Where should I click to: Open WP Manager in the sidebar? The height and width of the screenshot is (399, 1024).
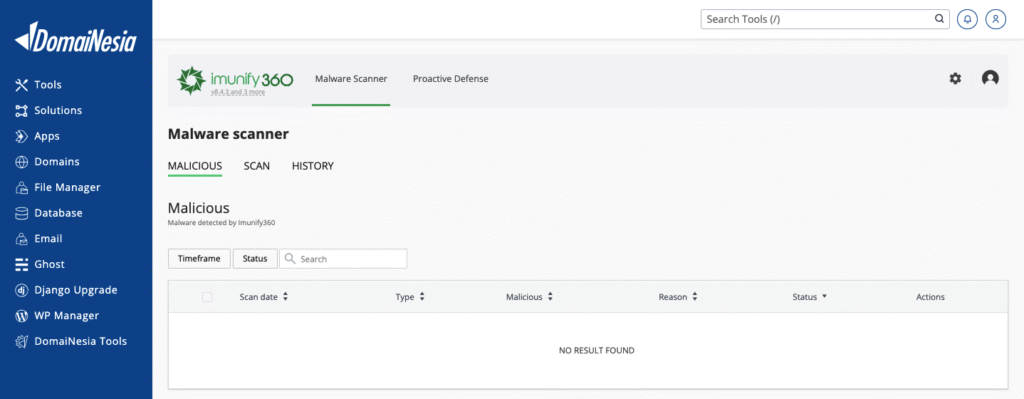(x=67, y=315)
